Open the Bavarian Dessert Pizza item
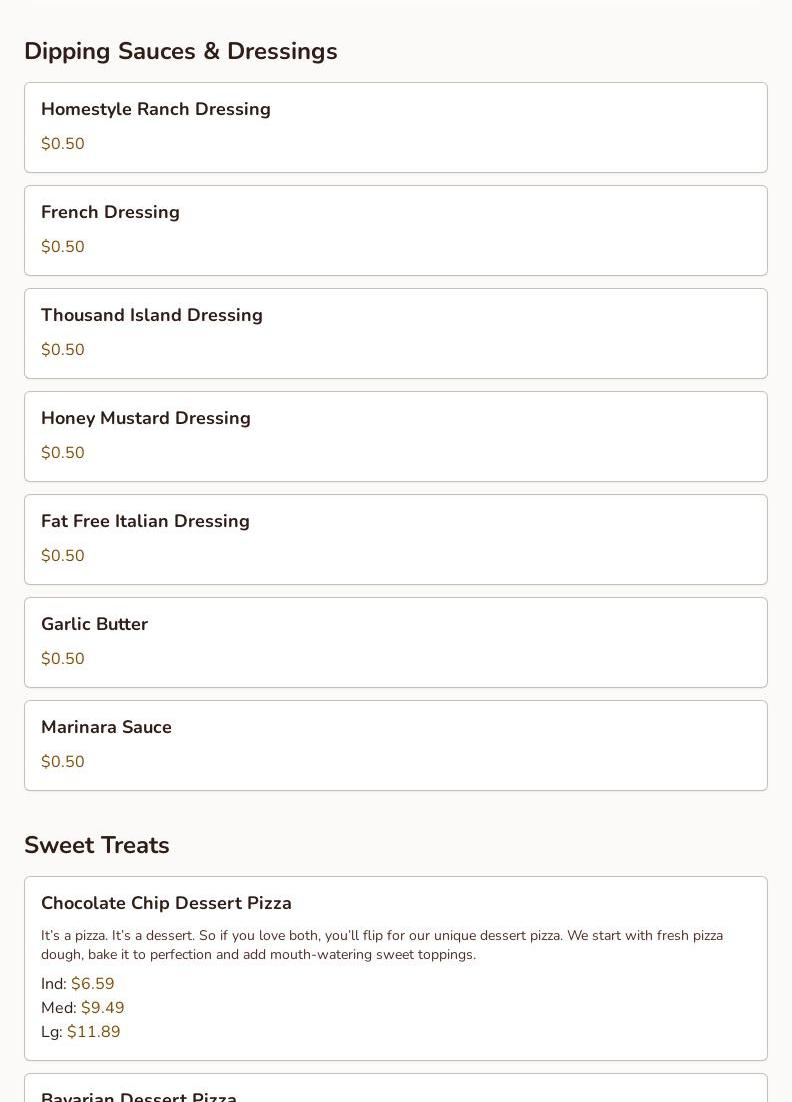This screenshot has width=792, height=1102. tap(139, 1096)
